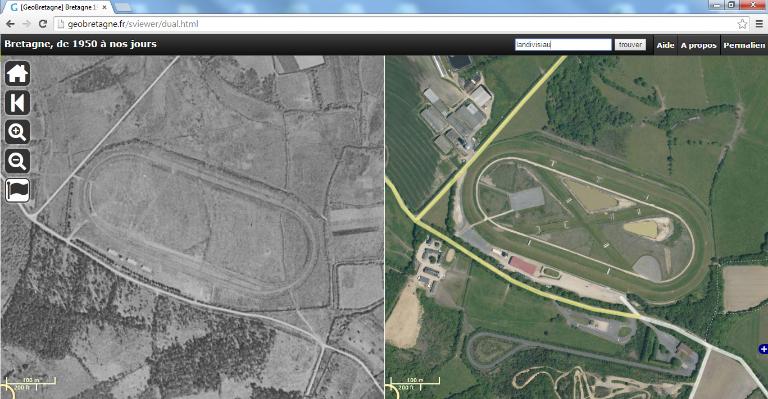
Task: Click the right map scale bar
Action: [x=415, y=383]
